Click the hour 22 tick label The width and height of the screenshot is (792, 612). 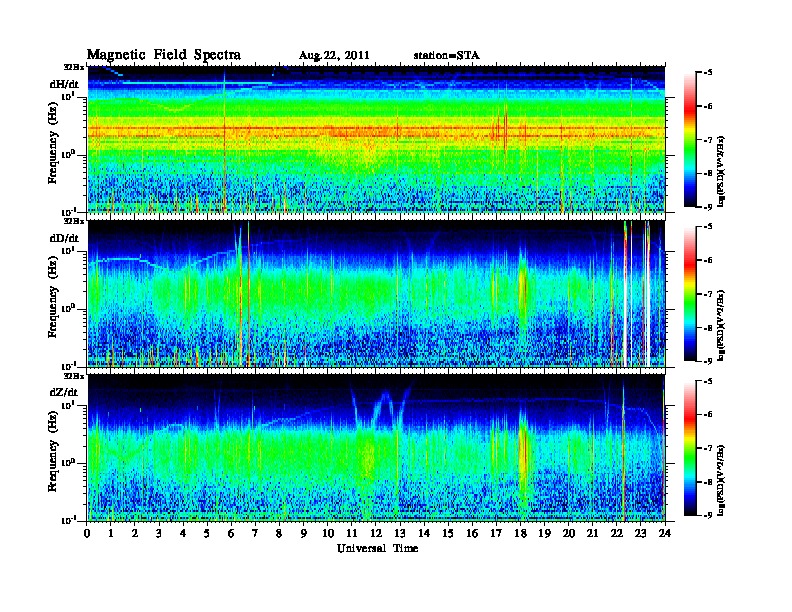coord(617,533)
